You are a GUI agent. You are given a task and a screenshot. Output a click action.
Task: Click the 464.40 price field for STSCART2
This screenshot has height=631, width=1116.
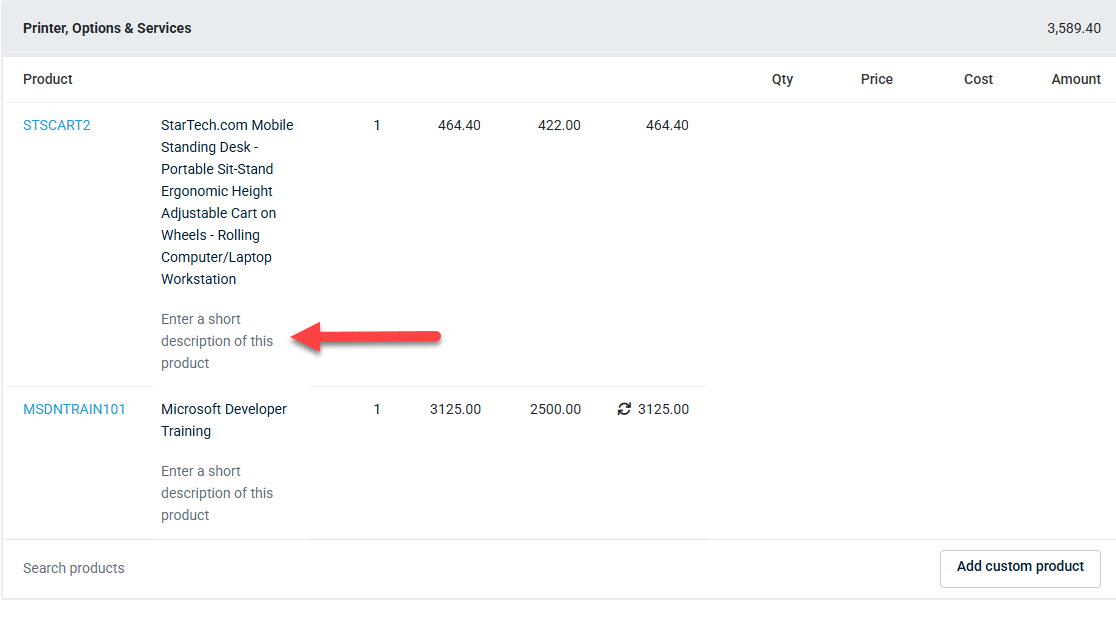pos(459,125)
